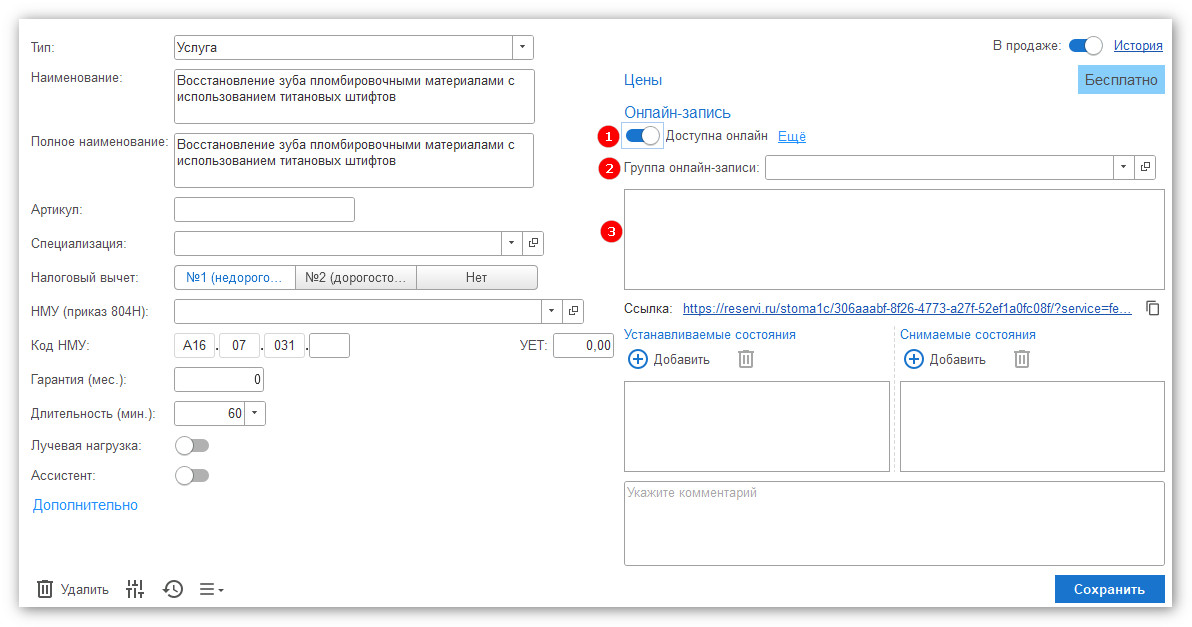Copy the online booking link with the copy icon

[x=1153, y=309]
